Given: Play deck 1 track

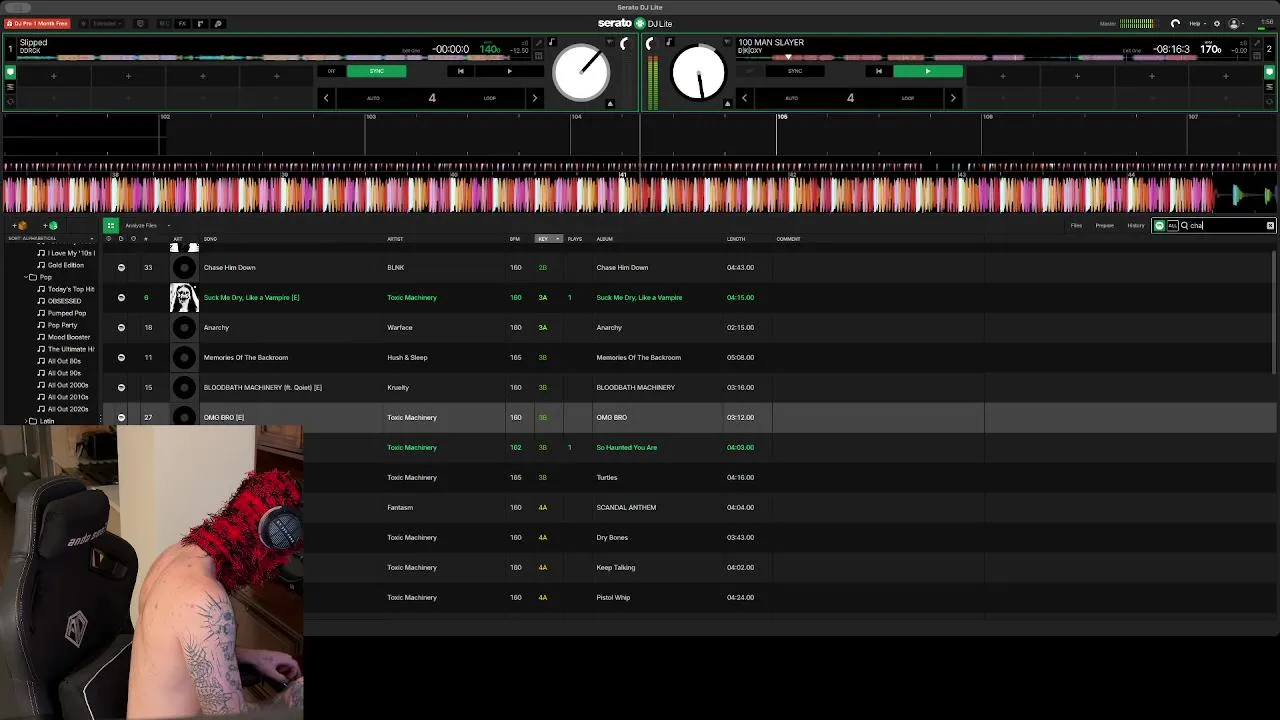Looking at the screenshot, I should pos(509,71).
